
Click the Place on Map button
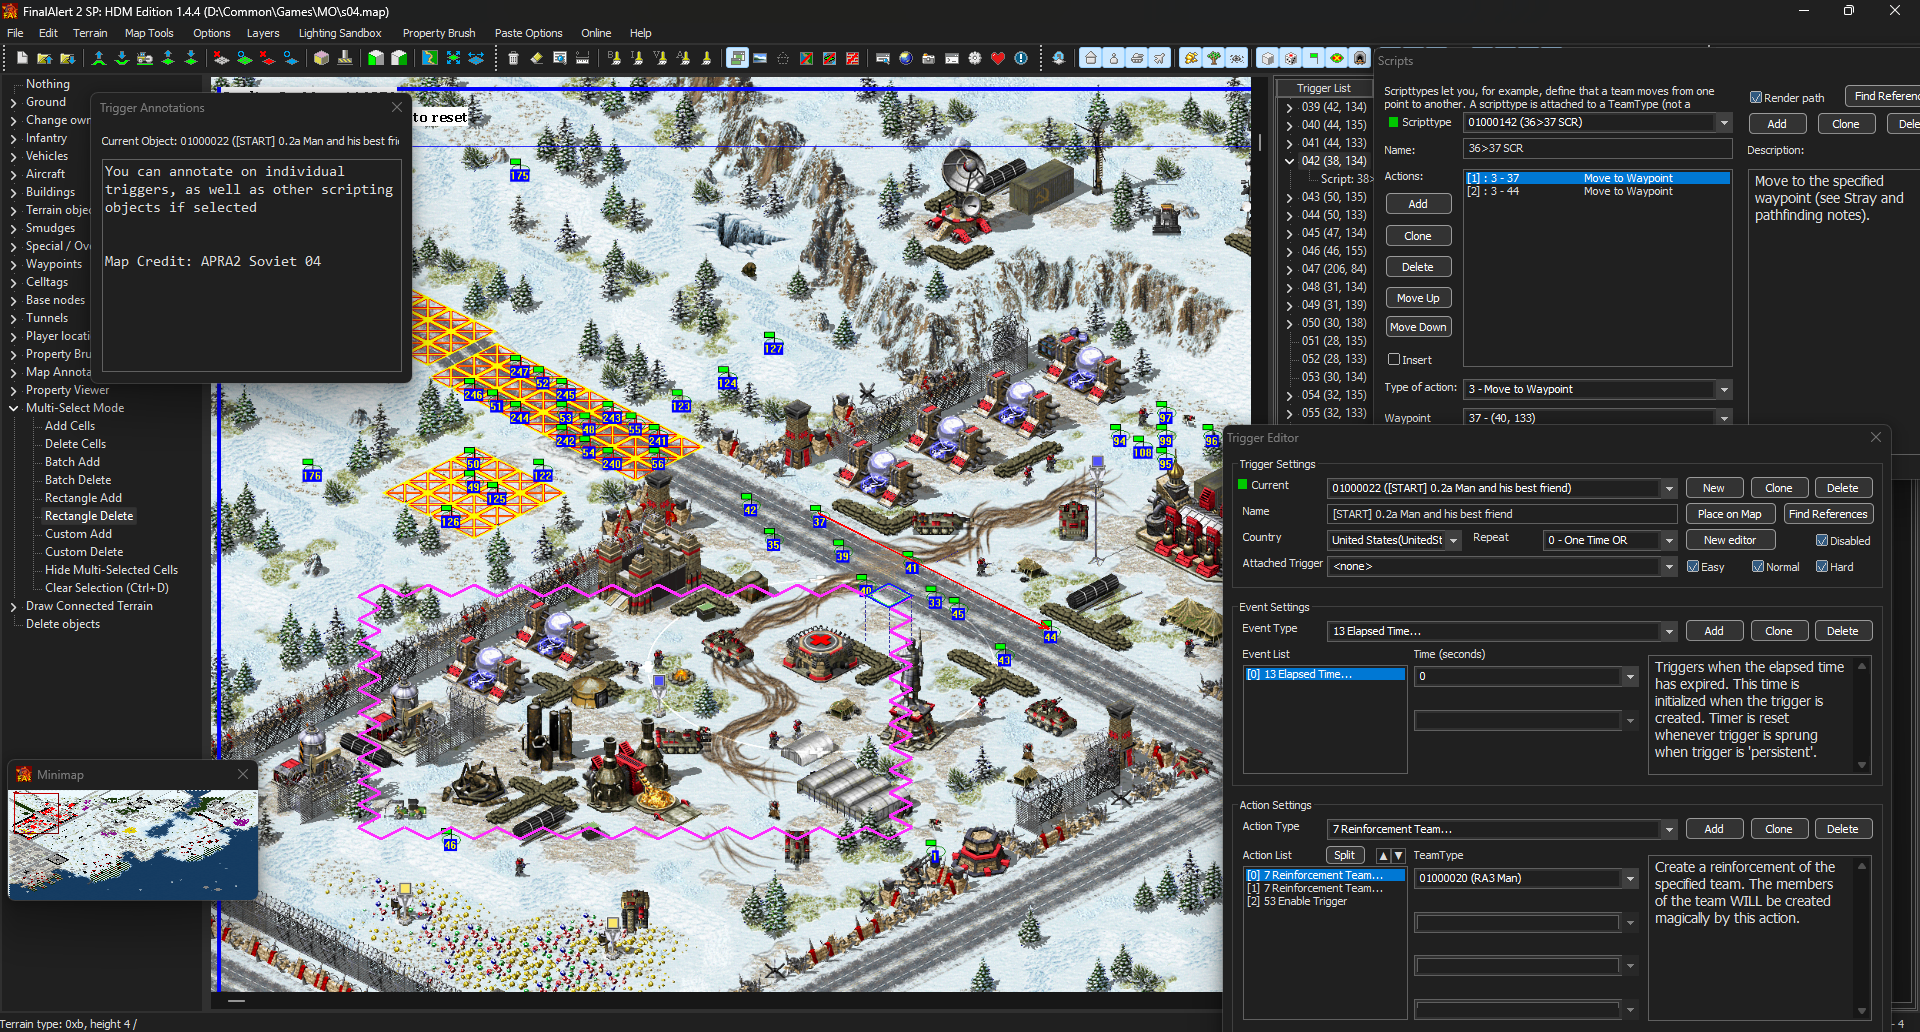tap(1730, 514)
